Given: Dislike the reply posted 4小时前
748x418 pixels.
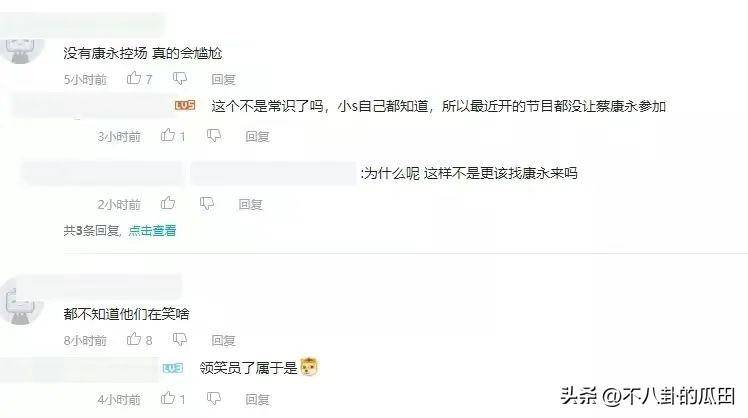Looking at the screenshot, I should coord(214,398).
